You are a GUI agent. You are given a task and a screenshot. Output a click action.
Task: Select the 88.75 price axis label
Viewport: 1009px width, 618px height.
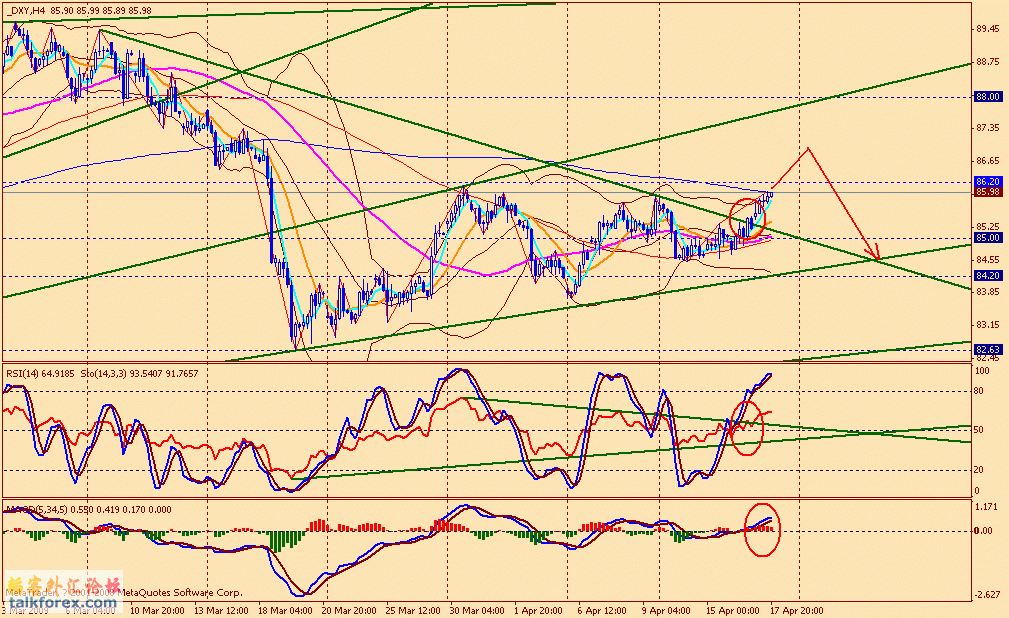(988, 62)
